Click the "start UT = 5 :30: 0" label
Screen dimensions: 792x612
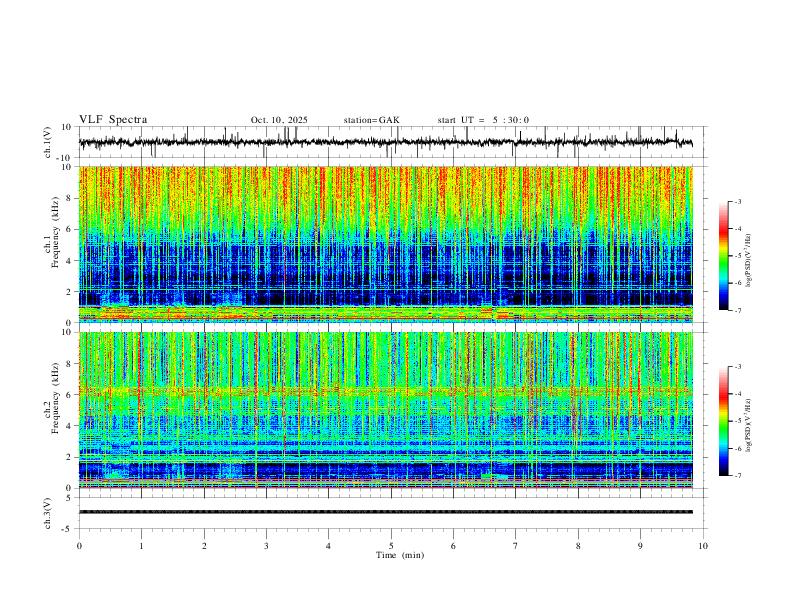(x=483, y=120)
